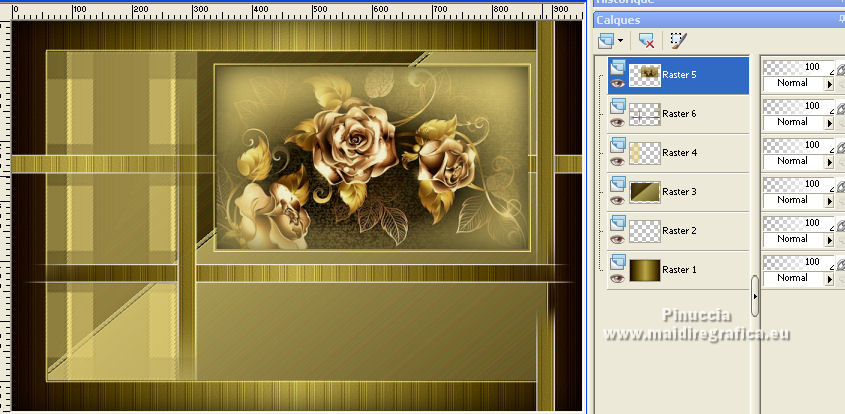Click the Raster 6 layer thumbnail
The image size is (845, 414).
[645, 114]
